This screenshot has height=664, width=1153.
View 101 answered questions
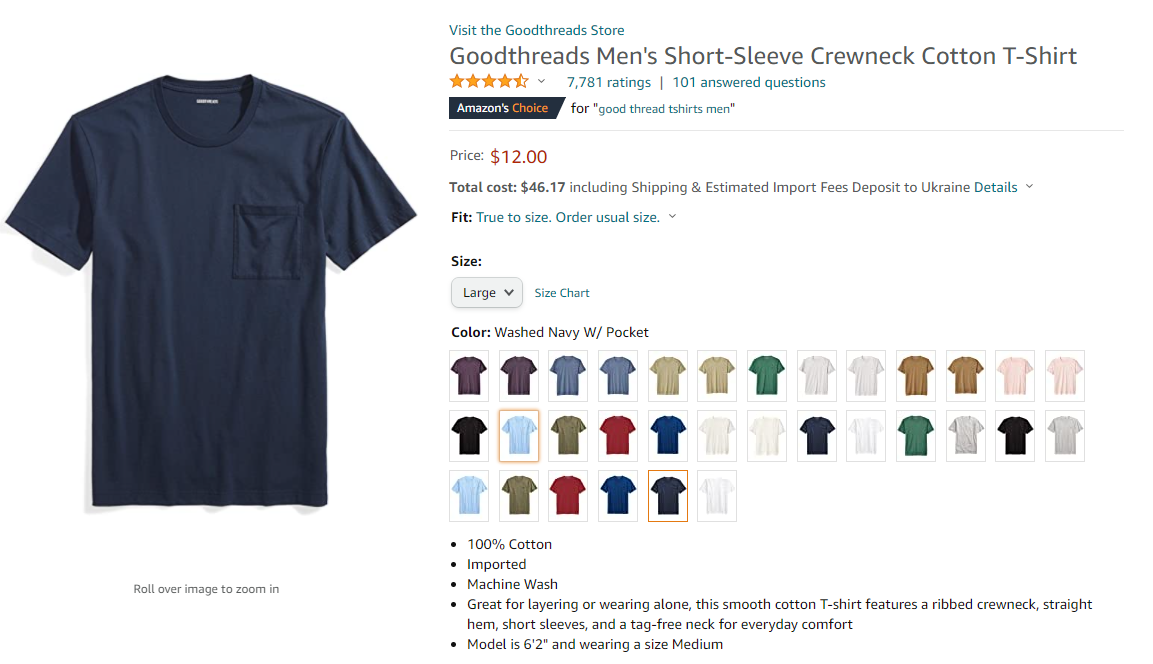749,82
